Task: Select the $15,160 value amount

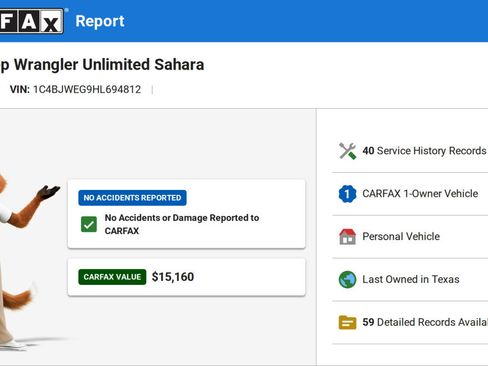Action: (173, 277)
